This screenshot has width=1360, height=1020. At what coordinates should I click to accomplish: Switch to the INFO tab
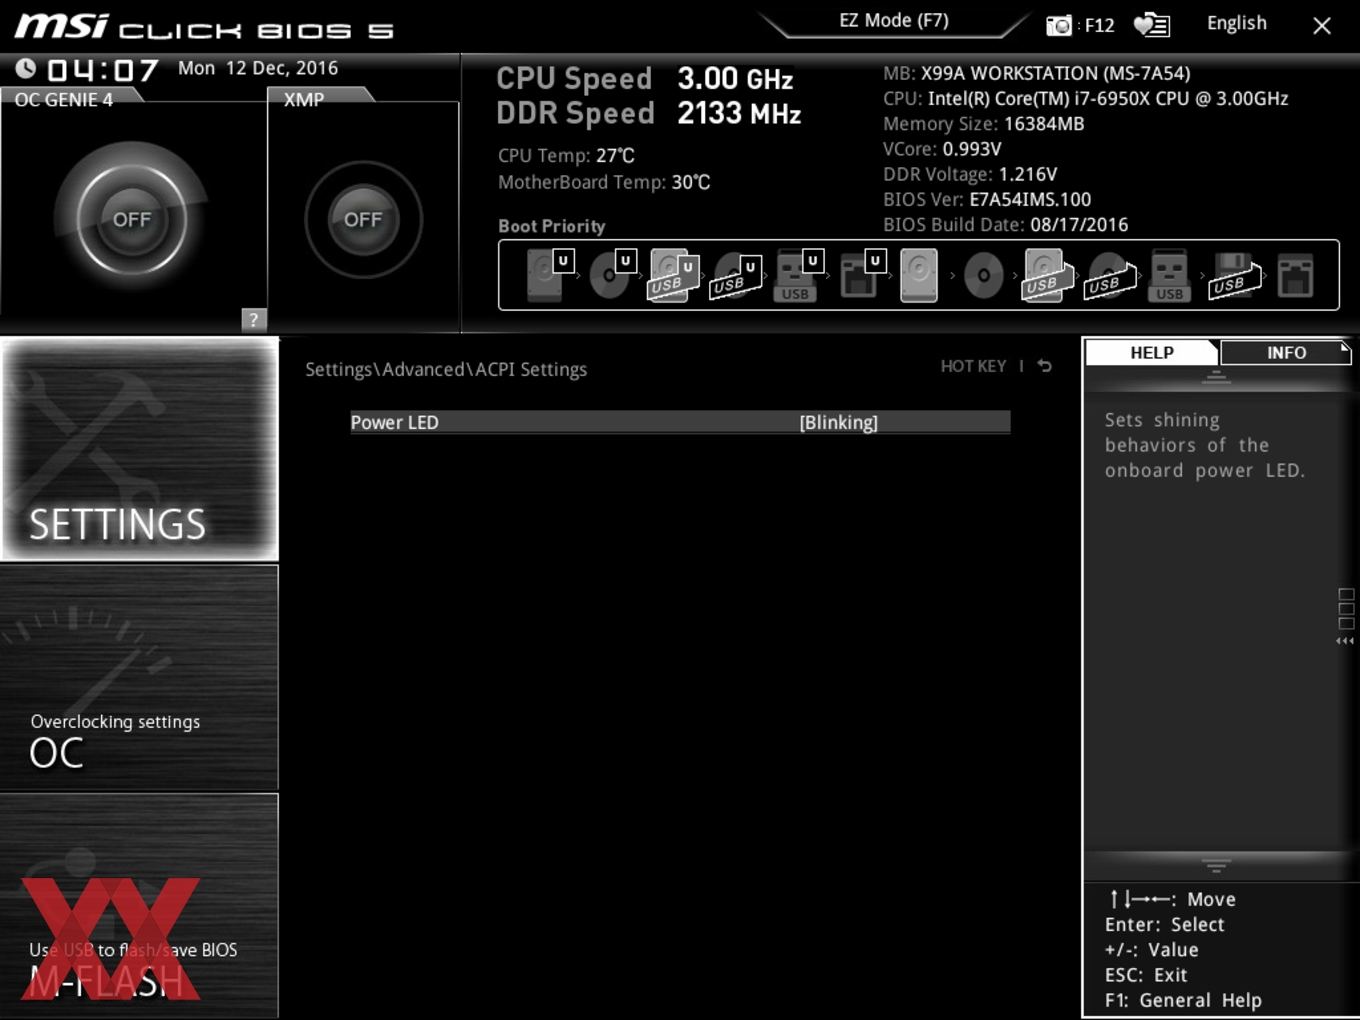coord(1286,352)
